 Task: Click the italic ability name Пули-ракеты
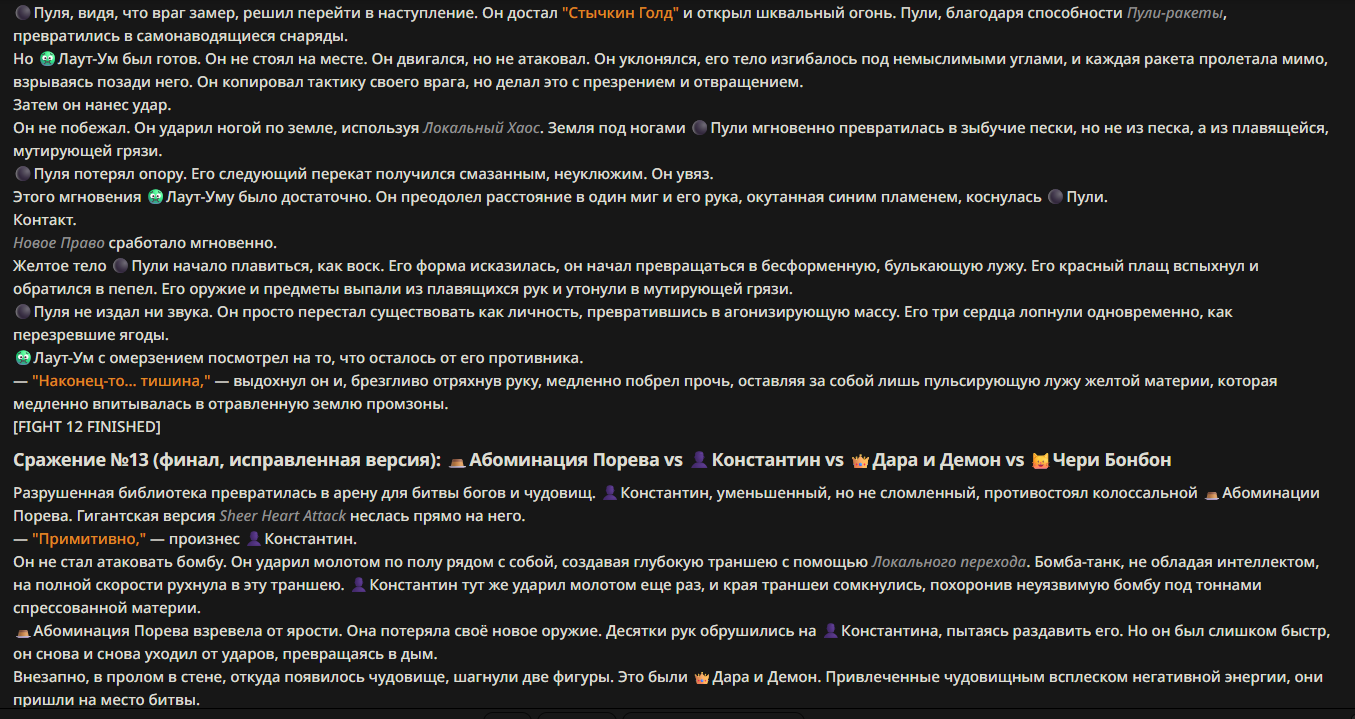coord(1176,13)
